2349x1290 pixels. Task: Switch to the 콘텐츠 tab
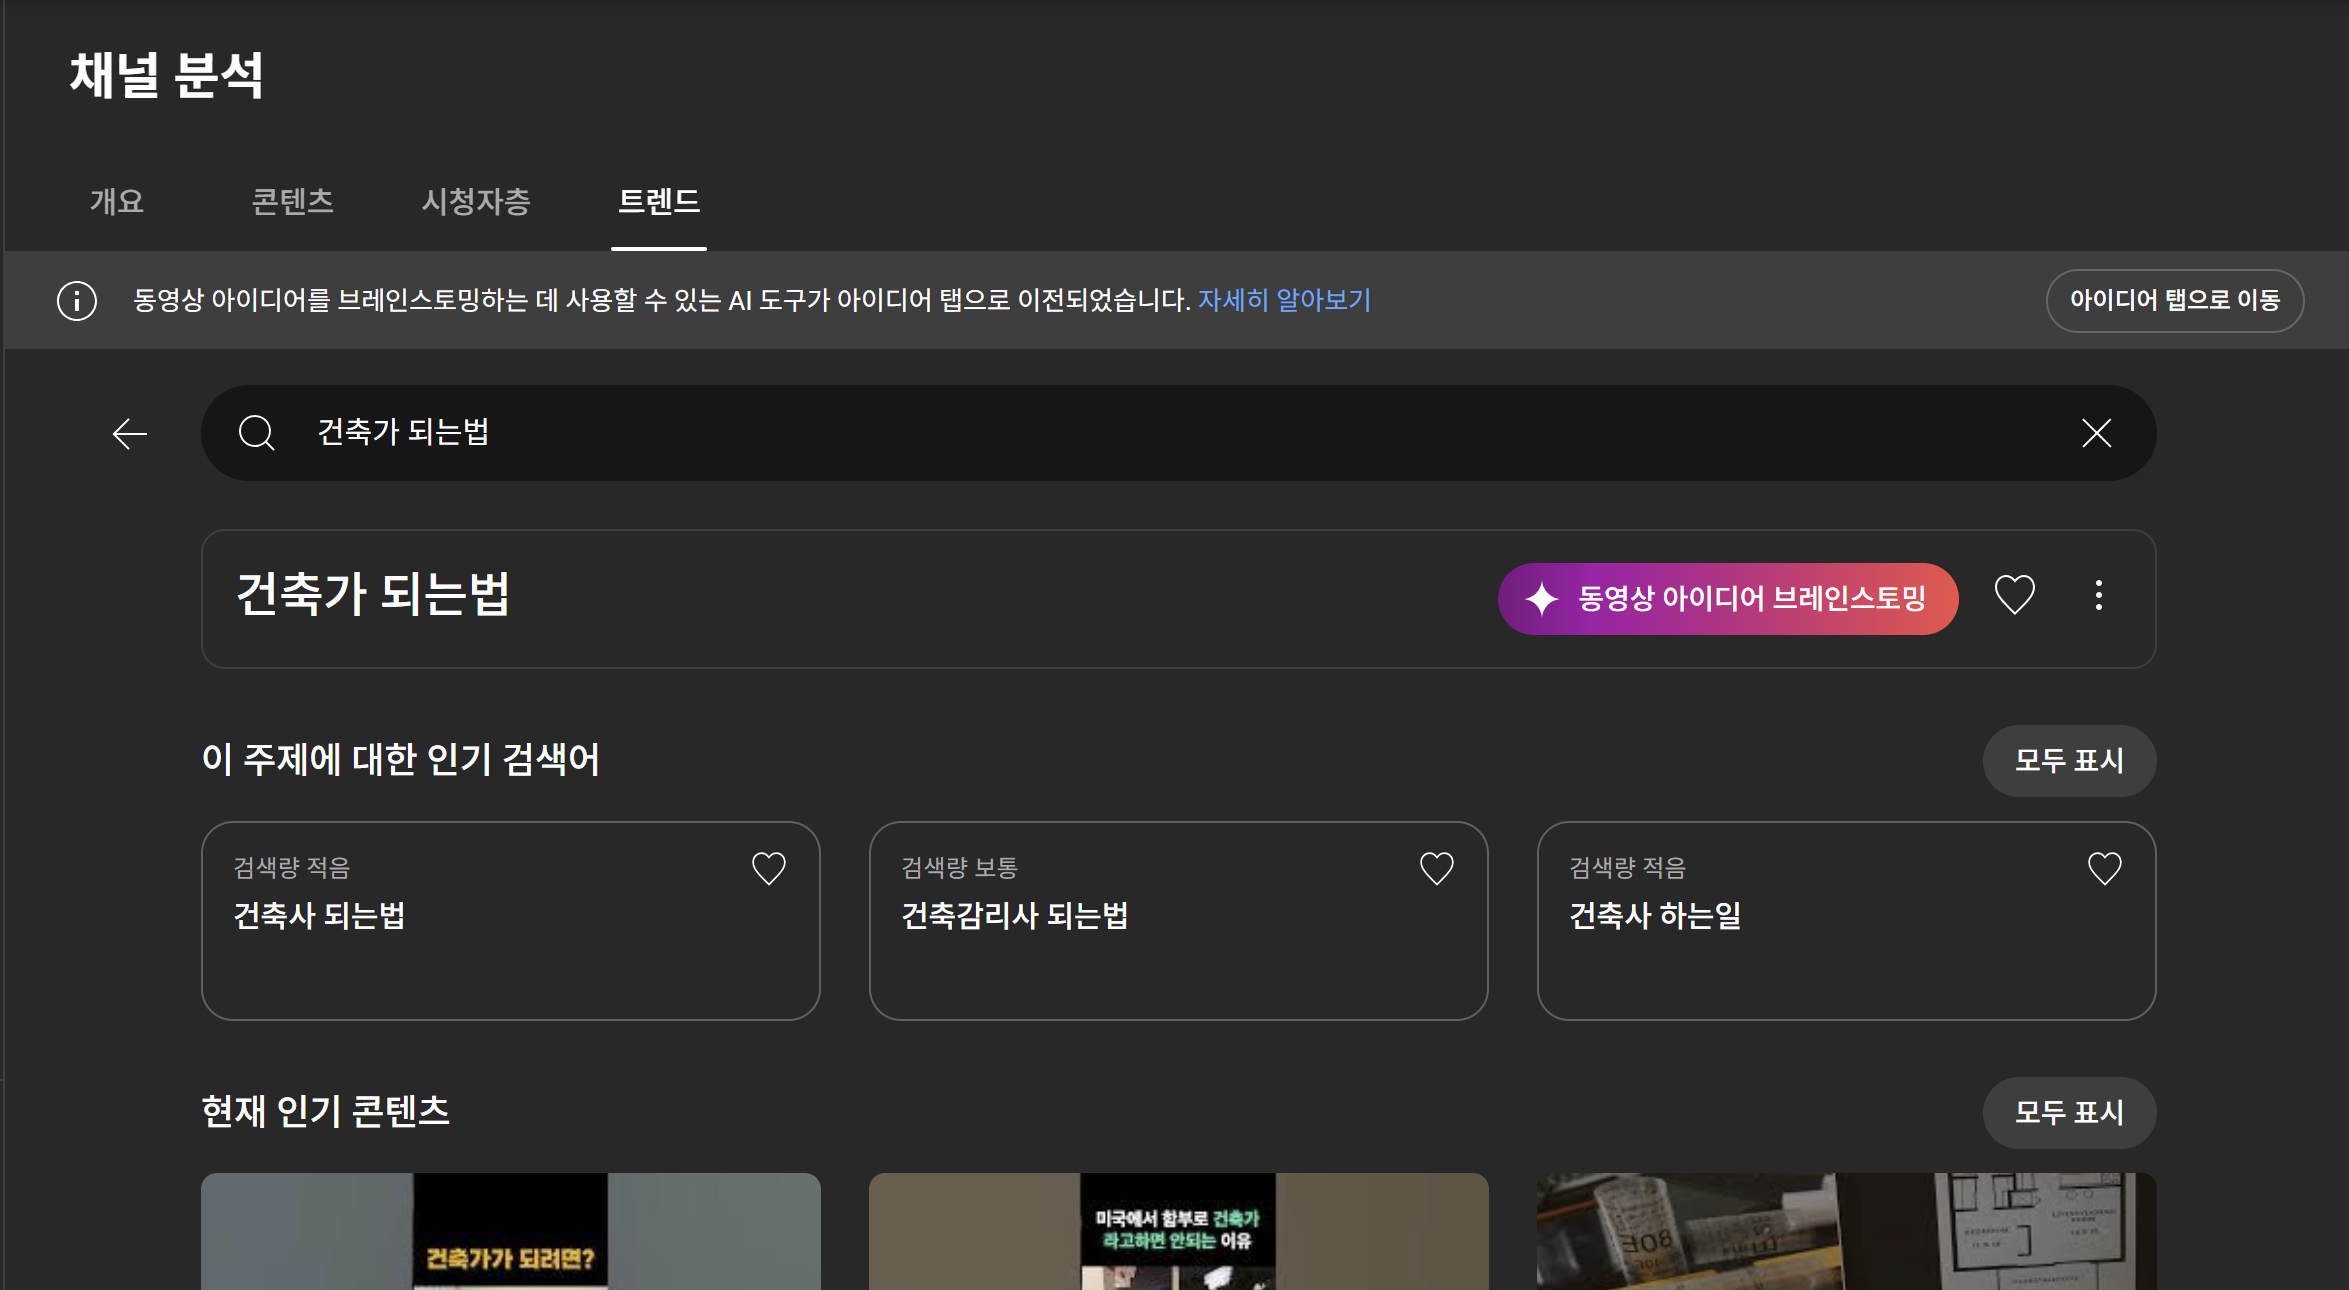pos(292,202)
